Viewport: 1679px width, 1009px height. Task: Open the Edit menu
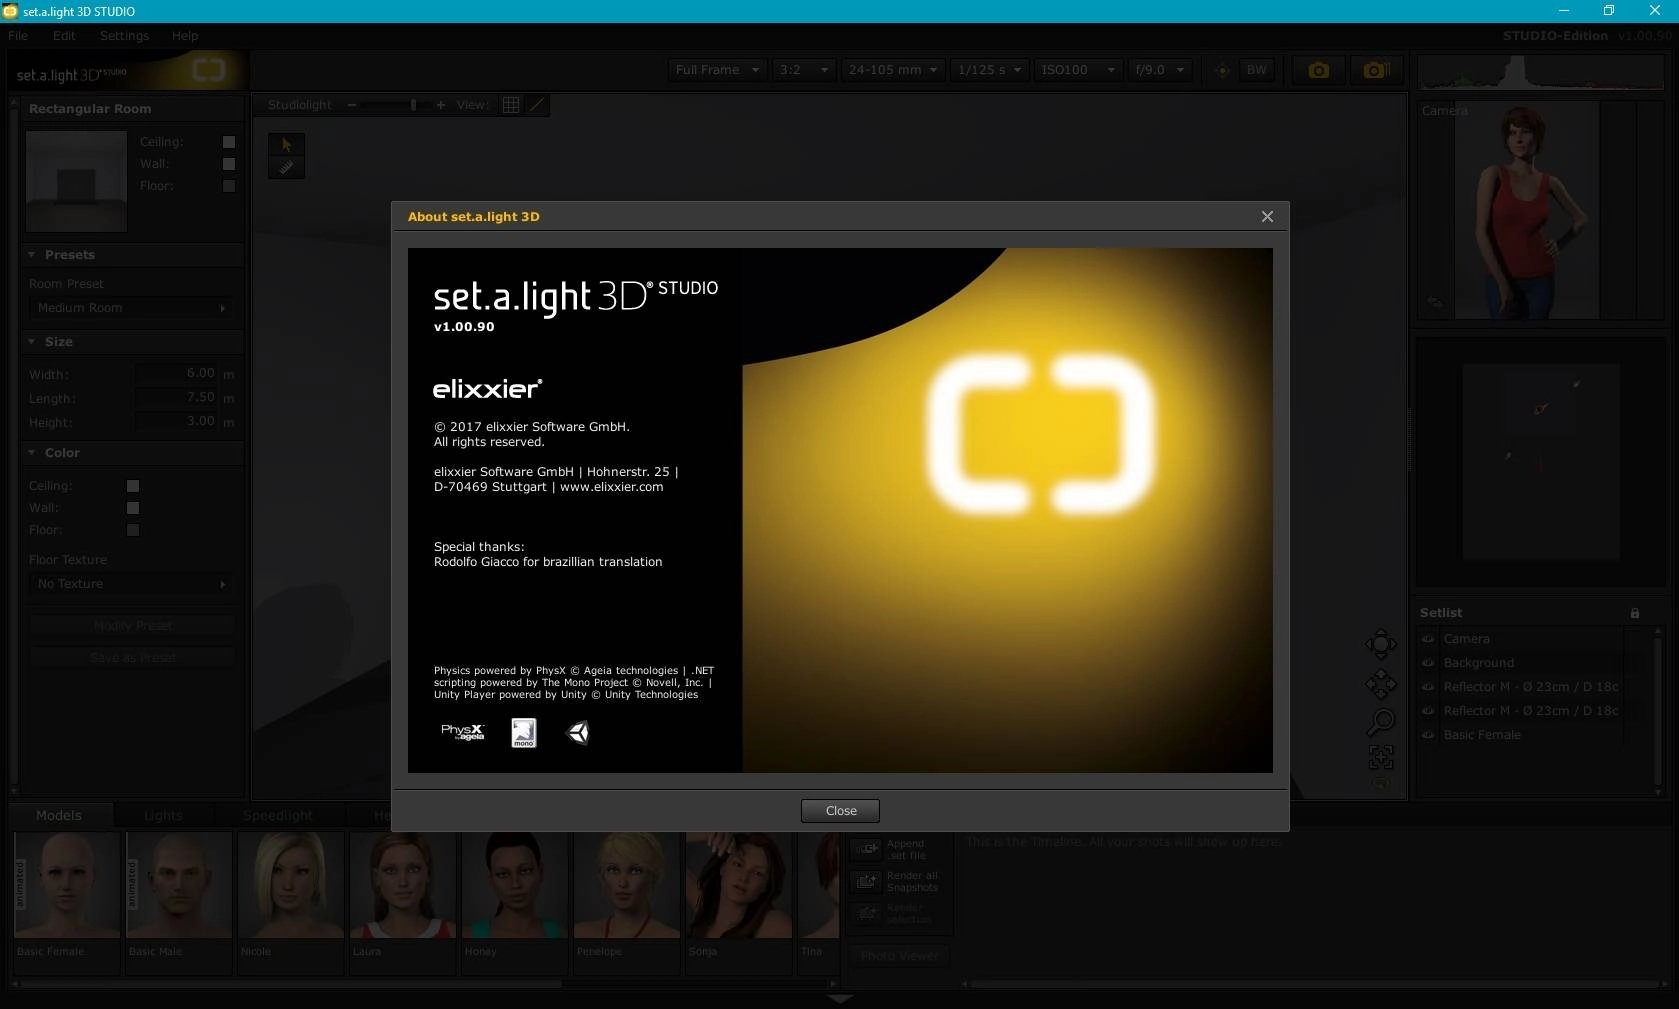[64, 36]
